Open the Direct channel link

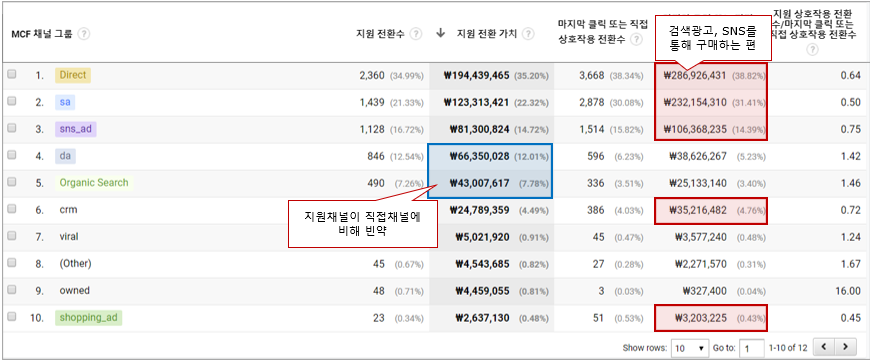(x=73, y=75)
